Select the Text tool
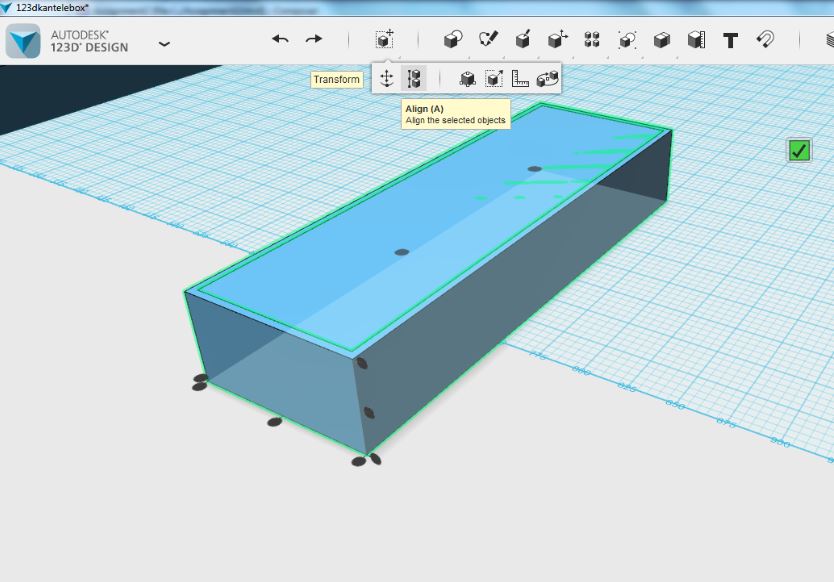Viewport: 834px width, 582px height. 731,40
